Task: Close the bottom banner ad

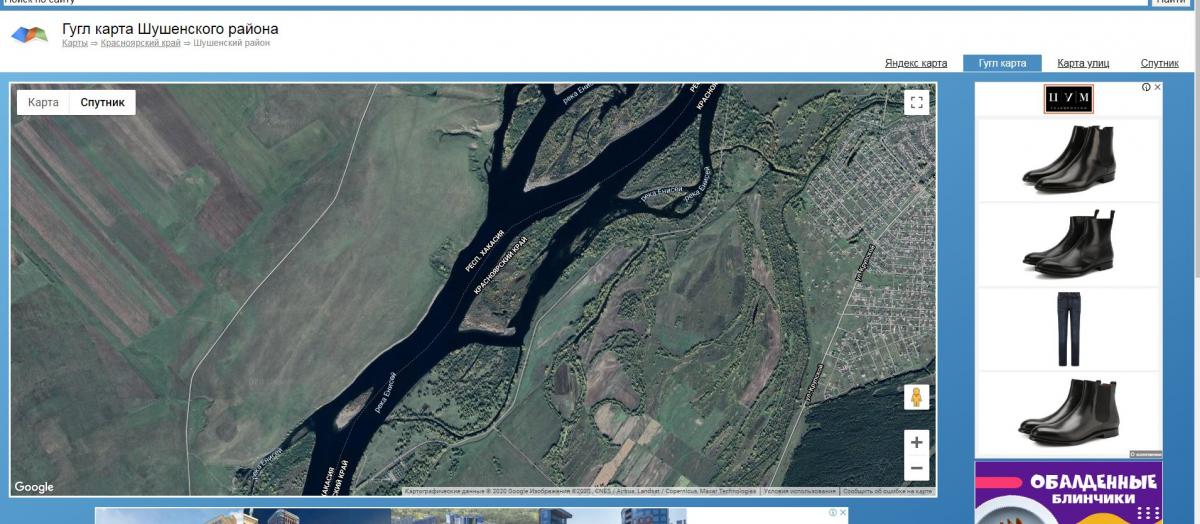Action: click(x=842, y=513)
